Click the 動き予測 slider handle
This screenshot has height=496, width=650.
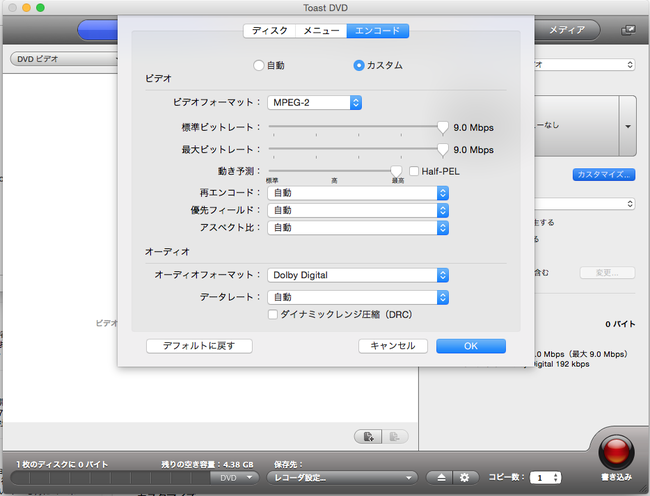click(396, 172)
